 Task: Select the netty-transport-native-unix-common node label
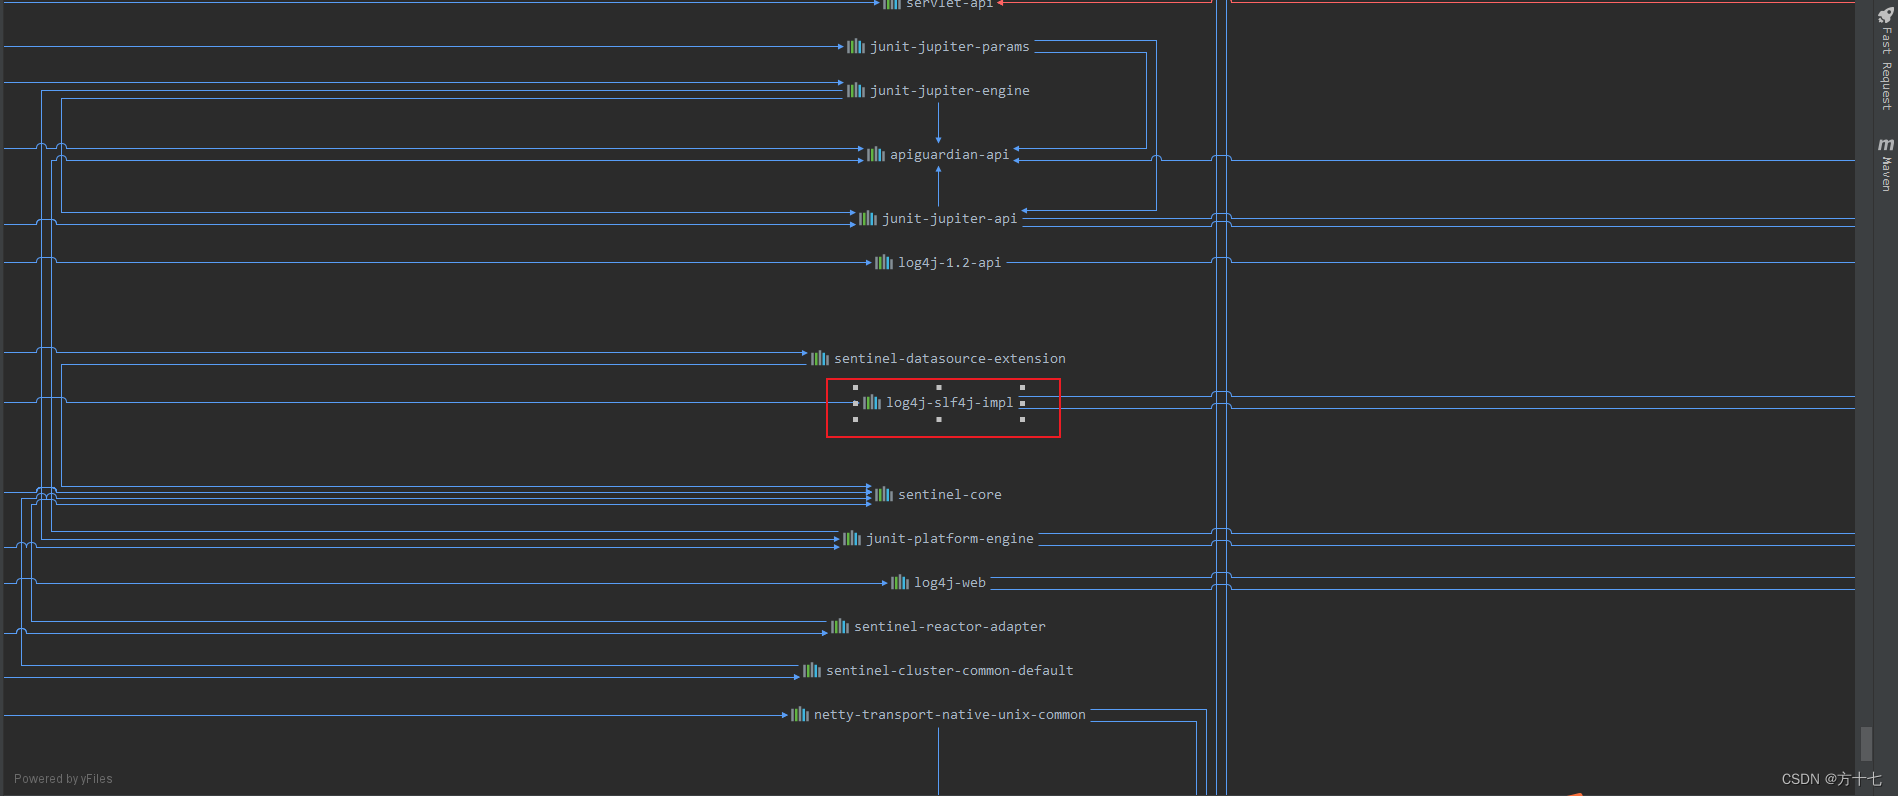pyautogui.click(x=950, y=714)
